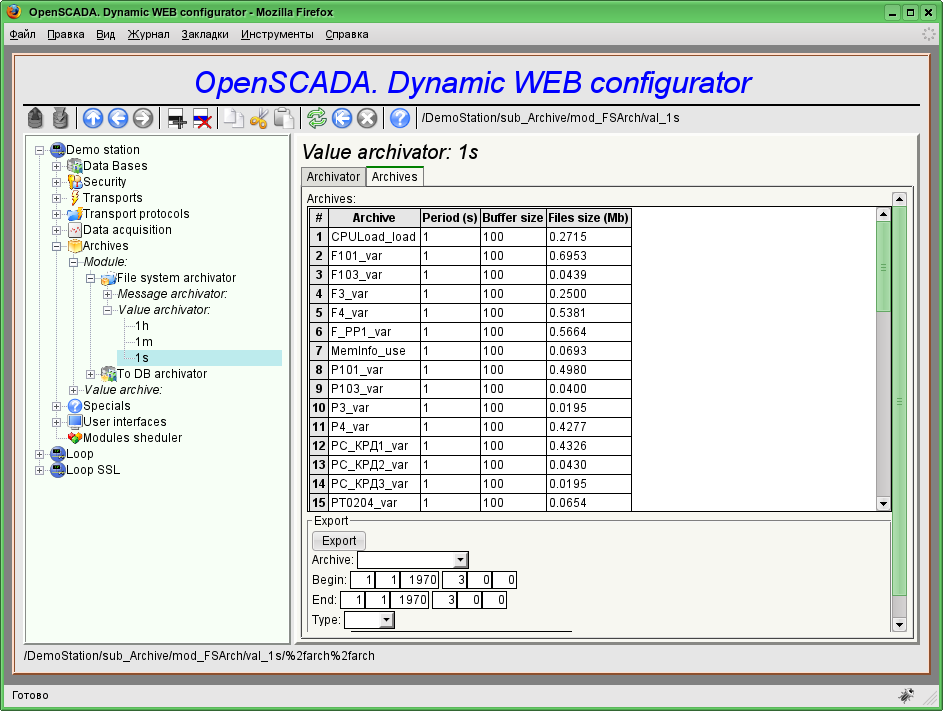Click the Data Bases tree icon
The image size is (943, 711).
(75, 165)
